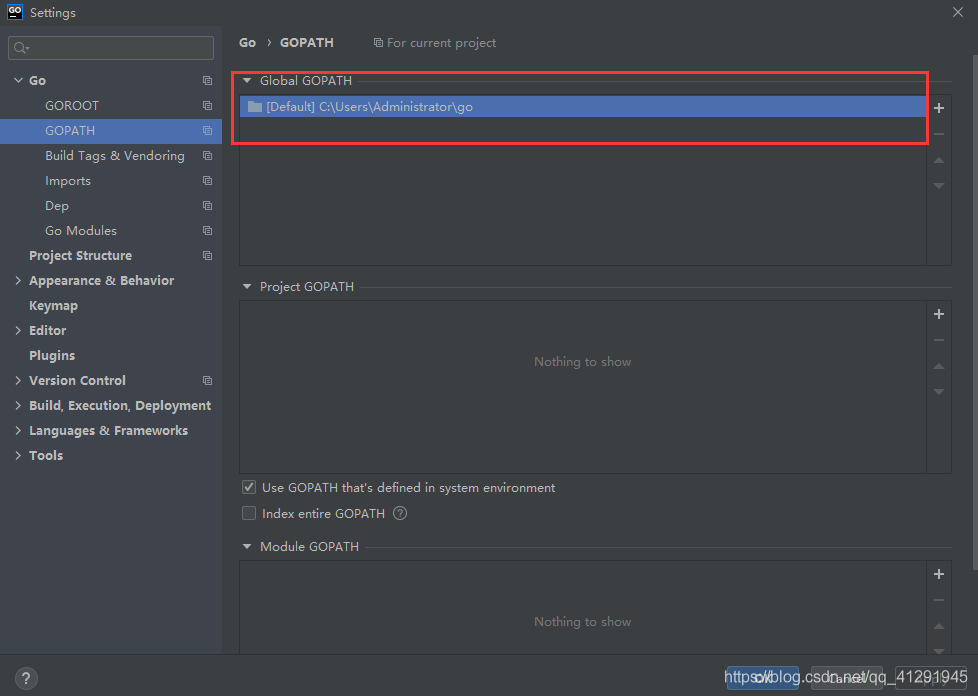Open Go Modules settings page
This screenshot has height=696, width=978.
81,231
